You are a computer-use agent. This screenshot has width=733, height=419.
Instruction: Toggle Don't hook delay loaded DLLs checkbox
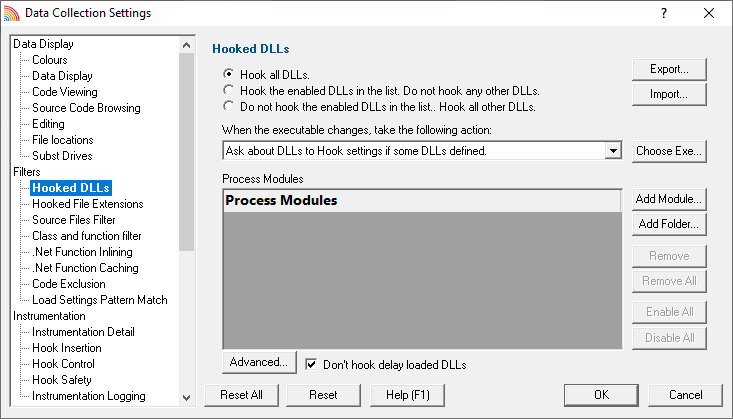(x=311, y=364)
